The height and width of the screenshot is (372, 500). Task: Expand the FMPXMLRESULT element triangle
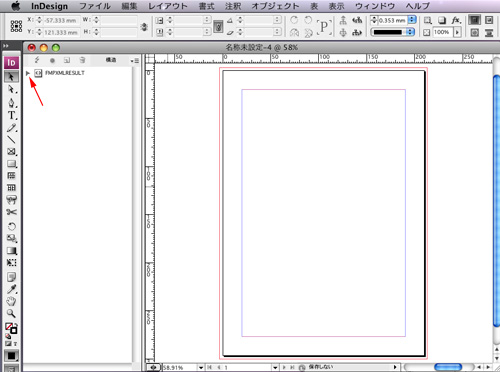click(28, 73)
